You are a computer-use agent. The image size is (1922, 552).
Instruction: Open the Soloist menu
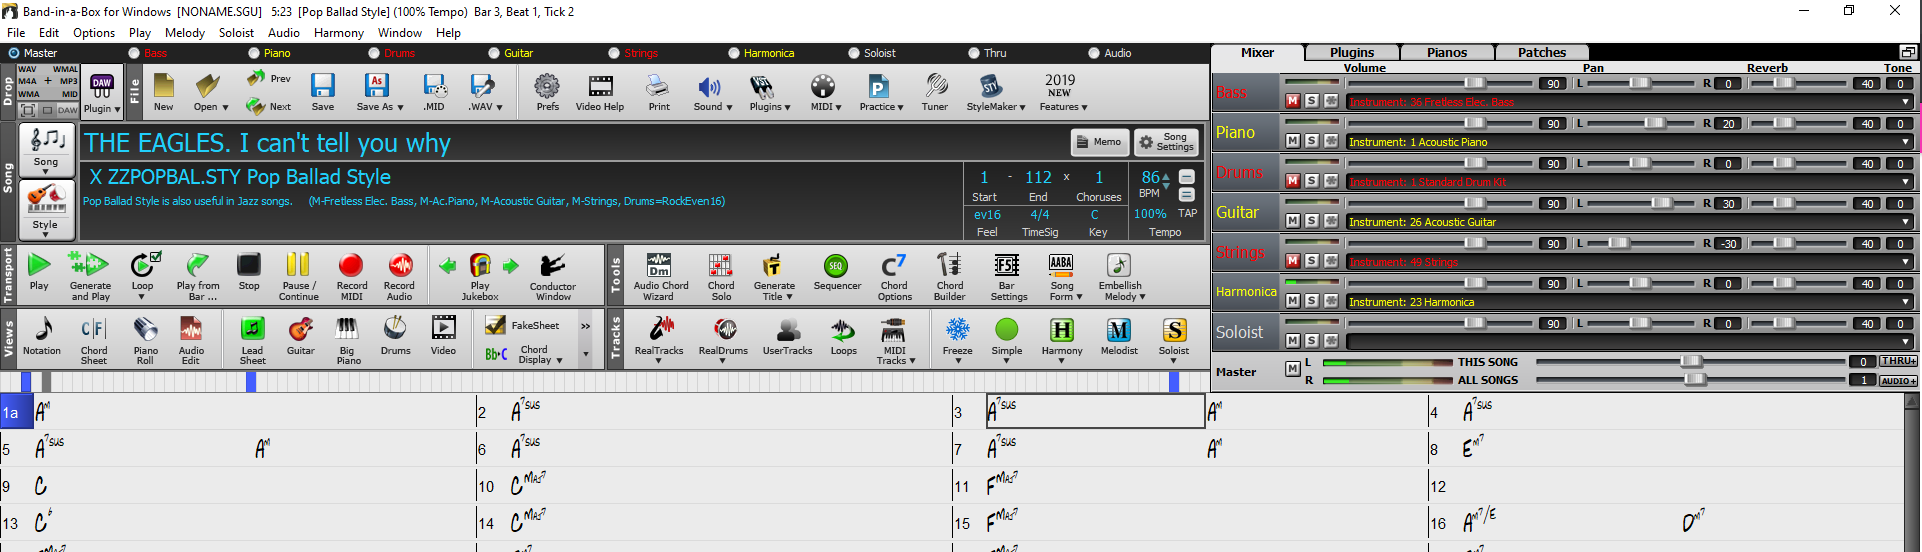click(x=236, y=32)
